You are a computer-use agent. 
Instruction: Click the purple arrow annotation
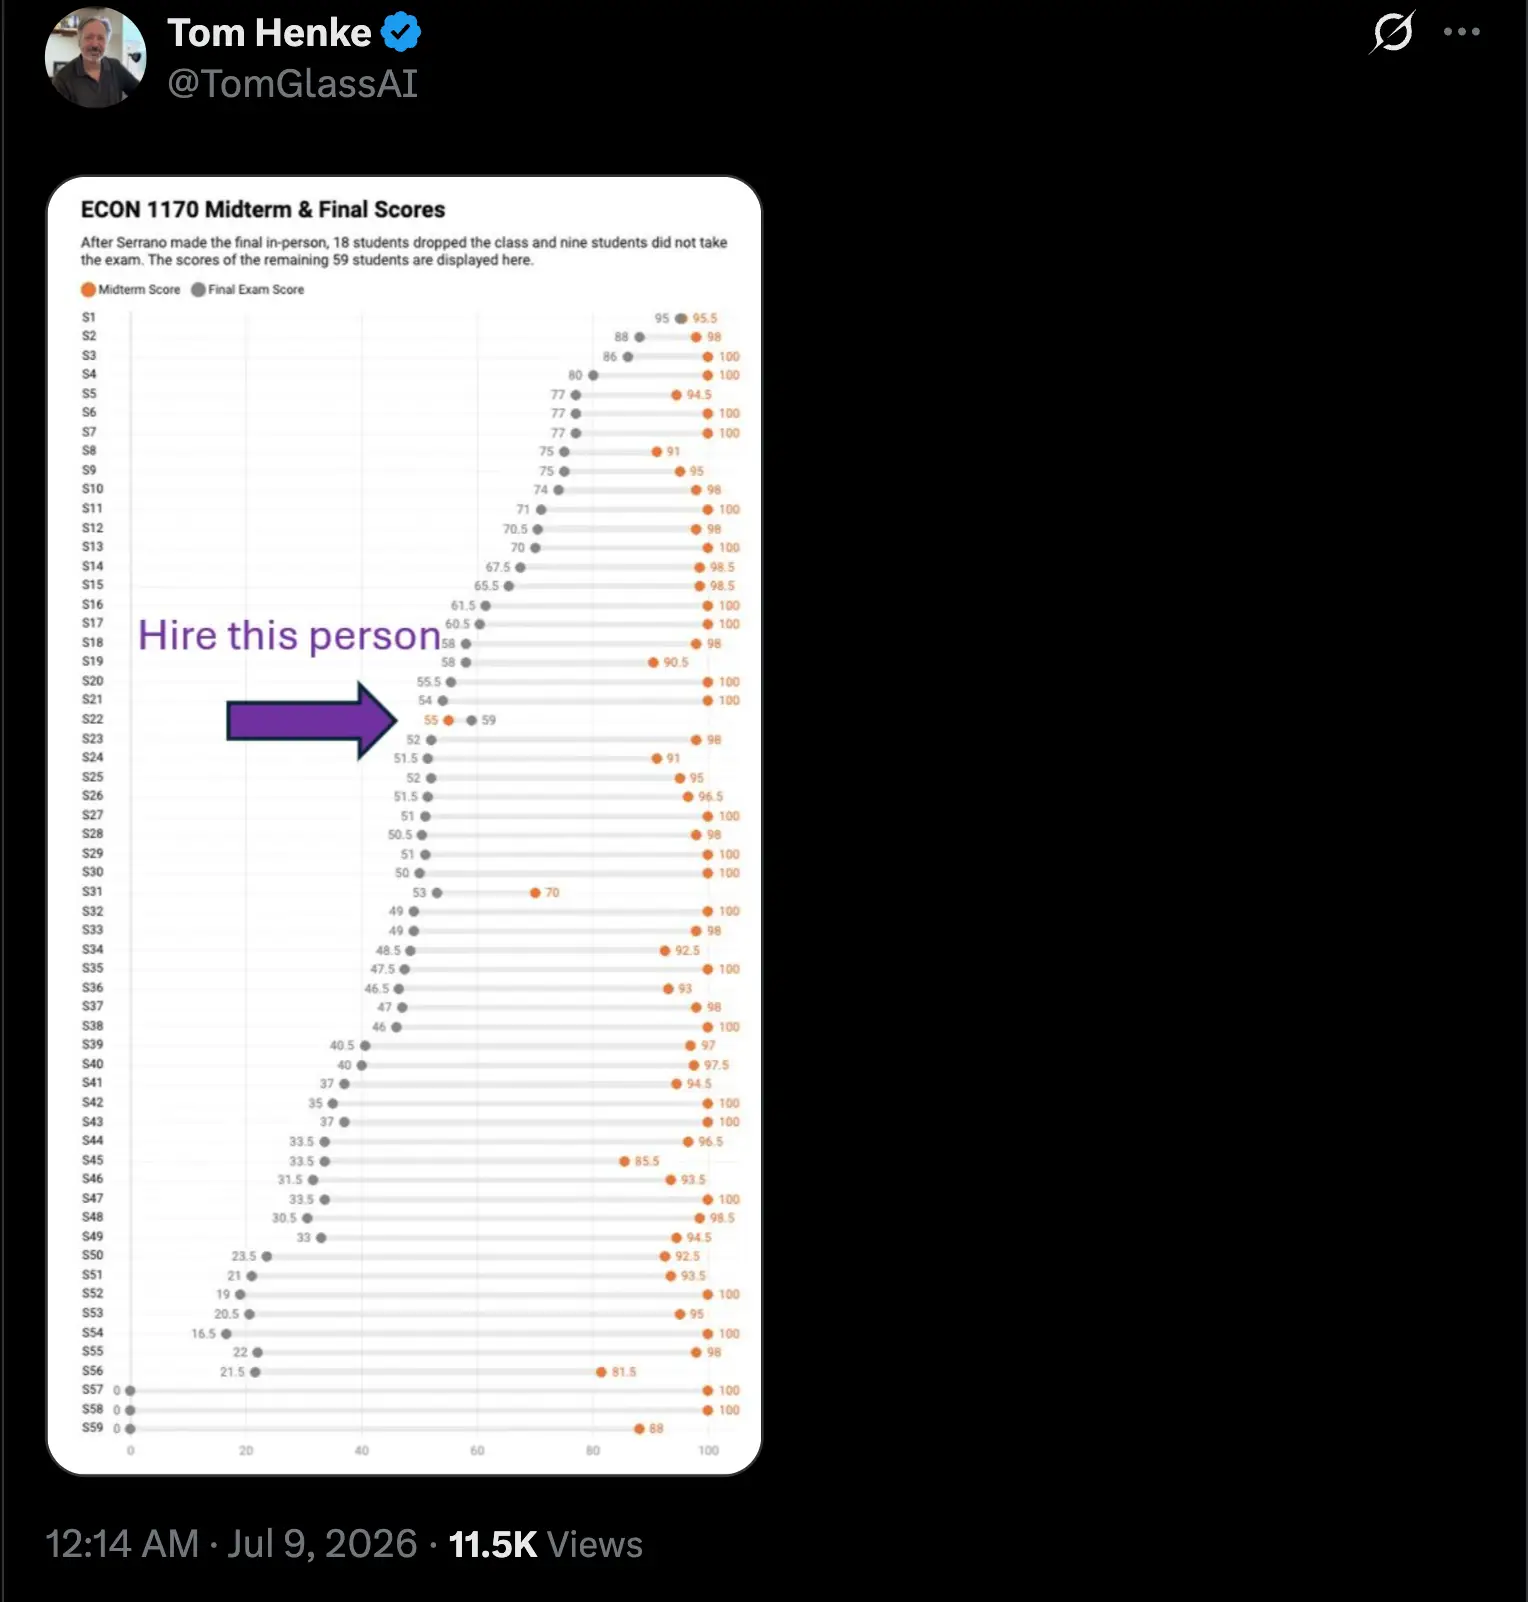[312, 721]
